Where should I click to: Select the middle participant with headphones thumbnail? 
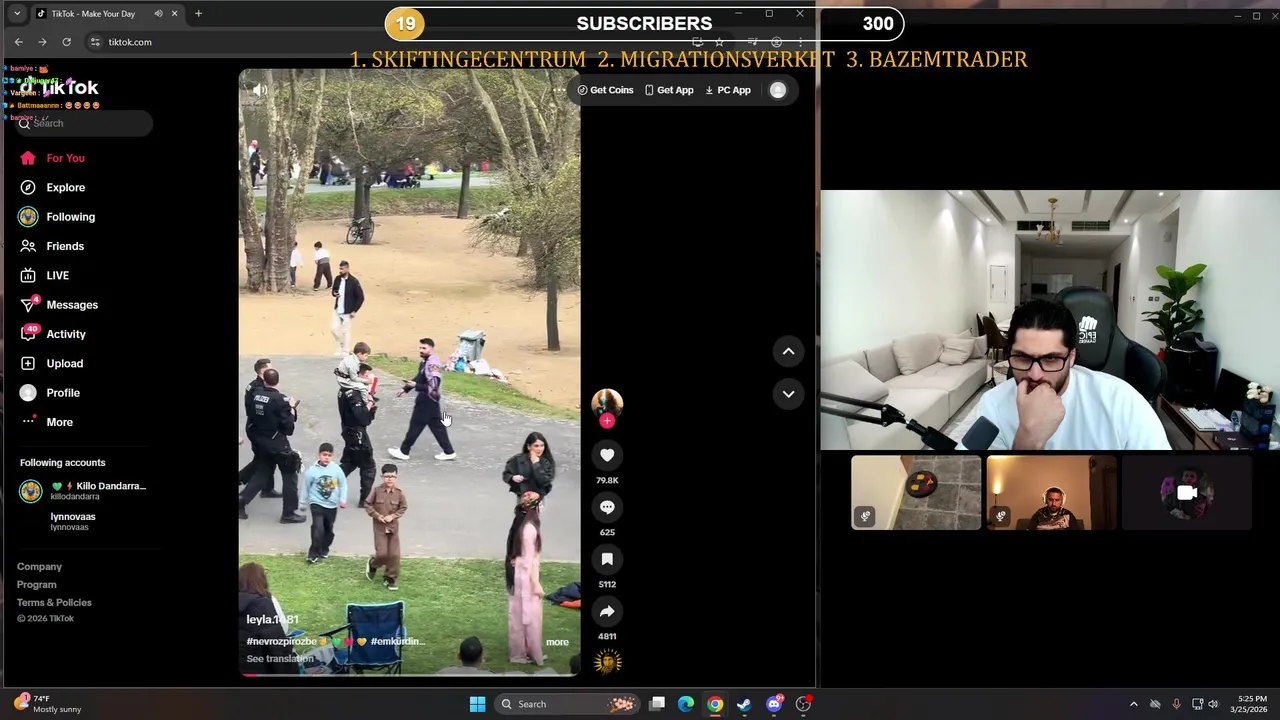1051,492
